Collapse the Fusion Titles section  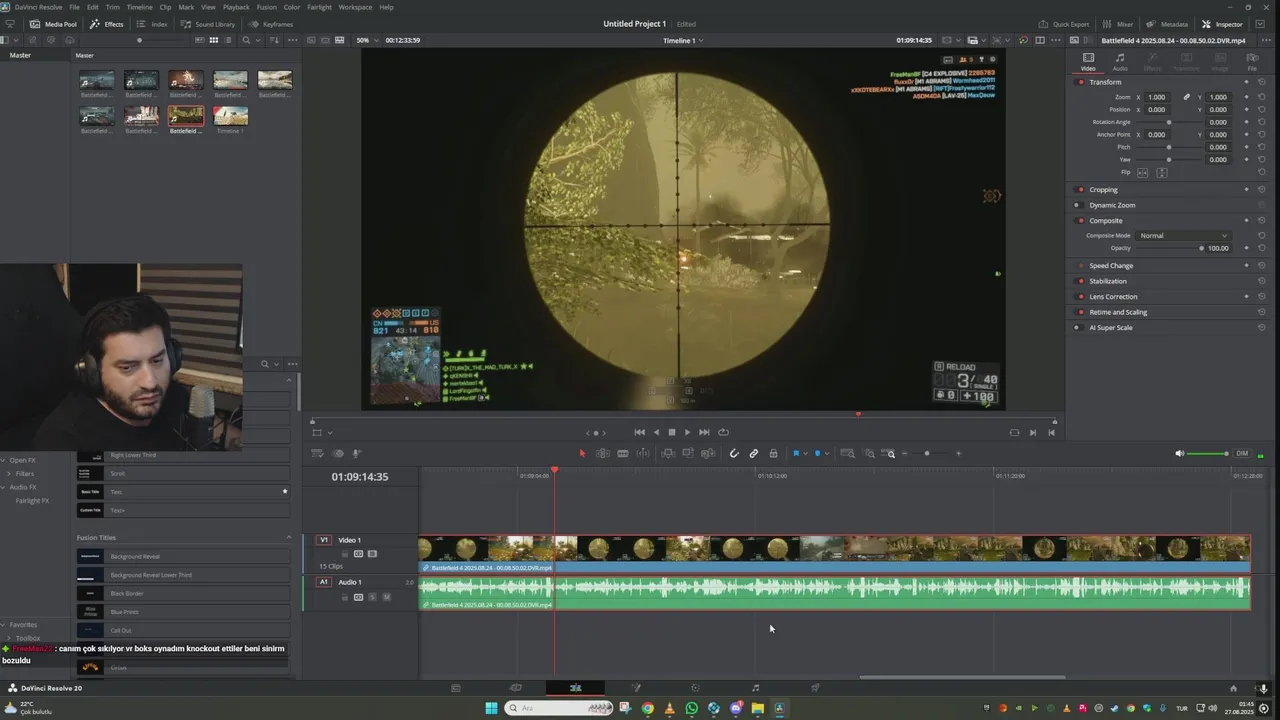pos(289,538)
